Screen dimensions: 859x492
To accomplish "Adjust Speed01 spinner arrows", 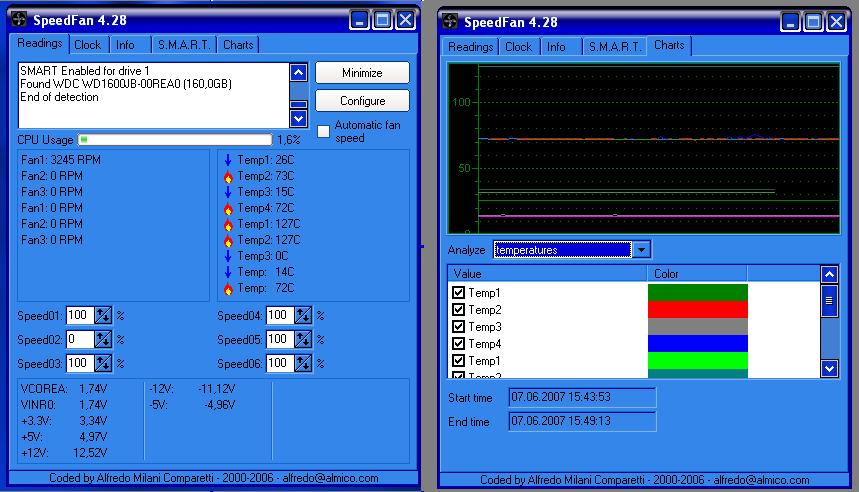I will pos(103,316).
